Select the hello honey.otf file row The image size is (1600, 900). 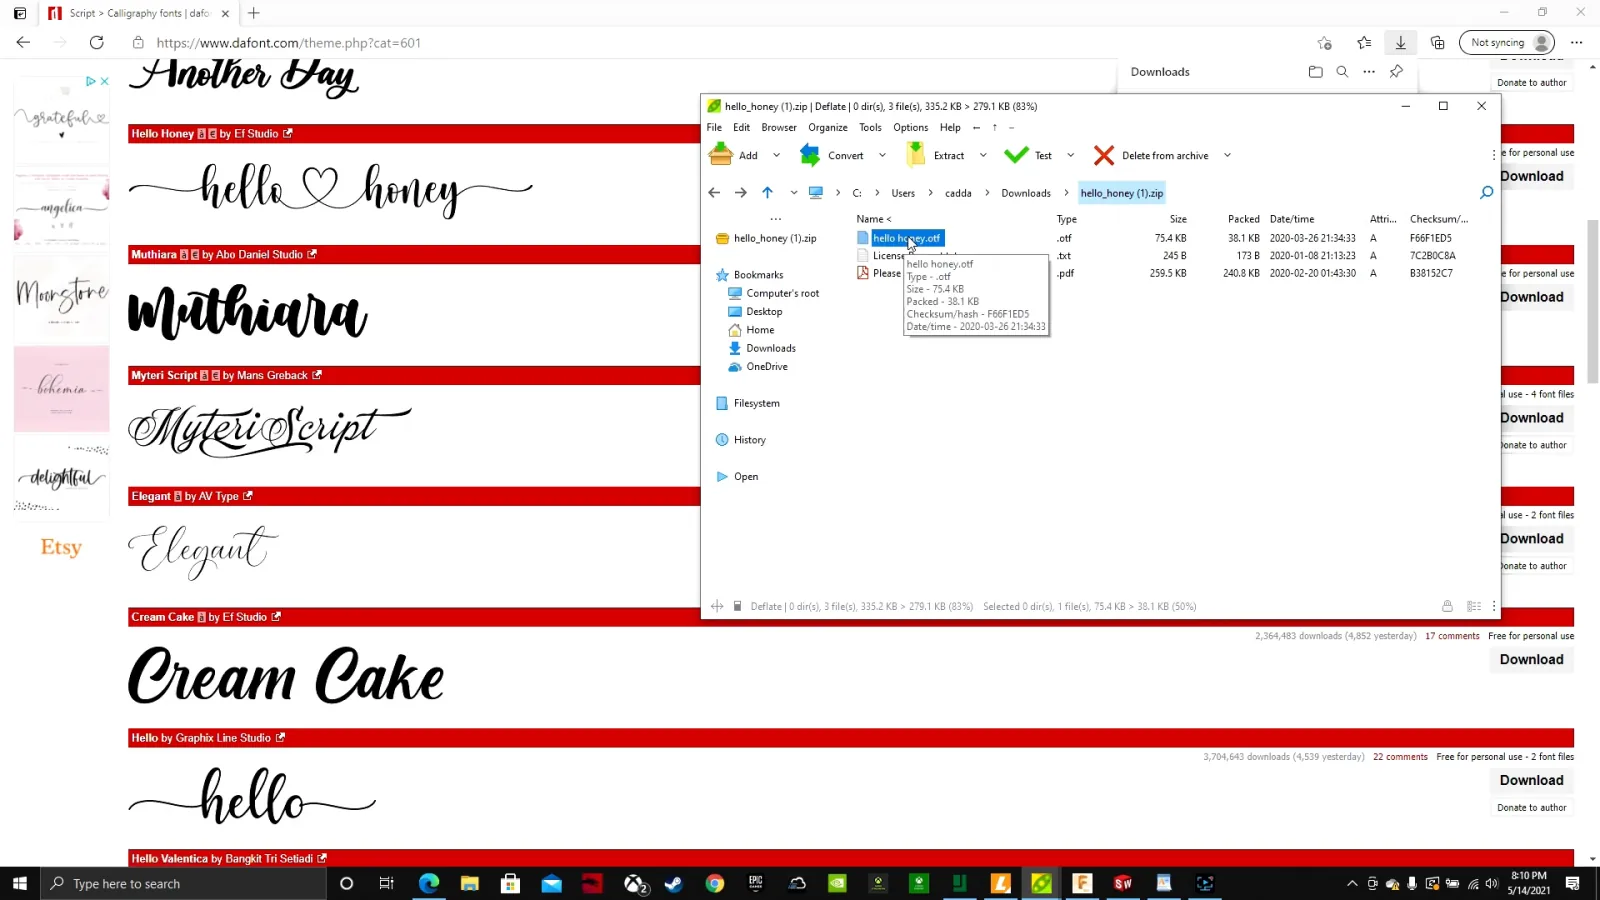(x=1162, y=238)
